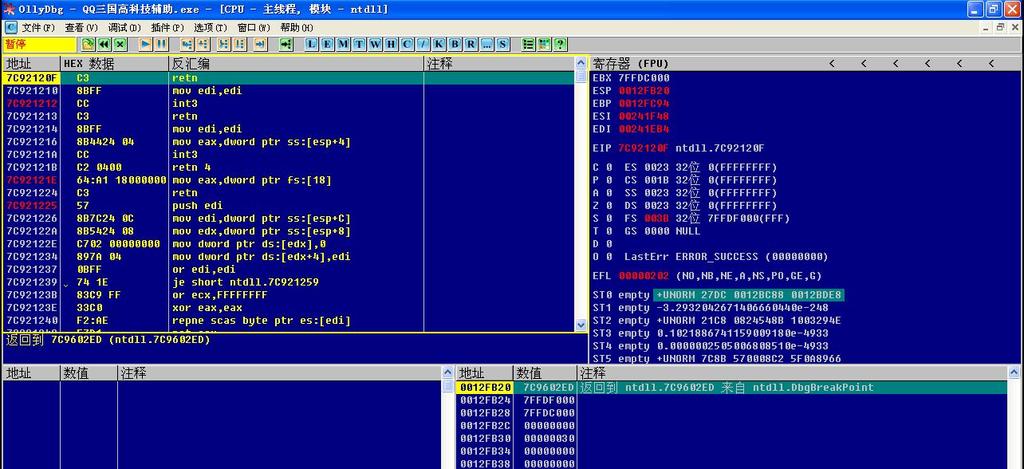Click the 数值 header in dump pane
This screenshot has height=469, width=1024.
pos(89,373)
